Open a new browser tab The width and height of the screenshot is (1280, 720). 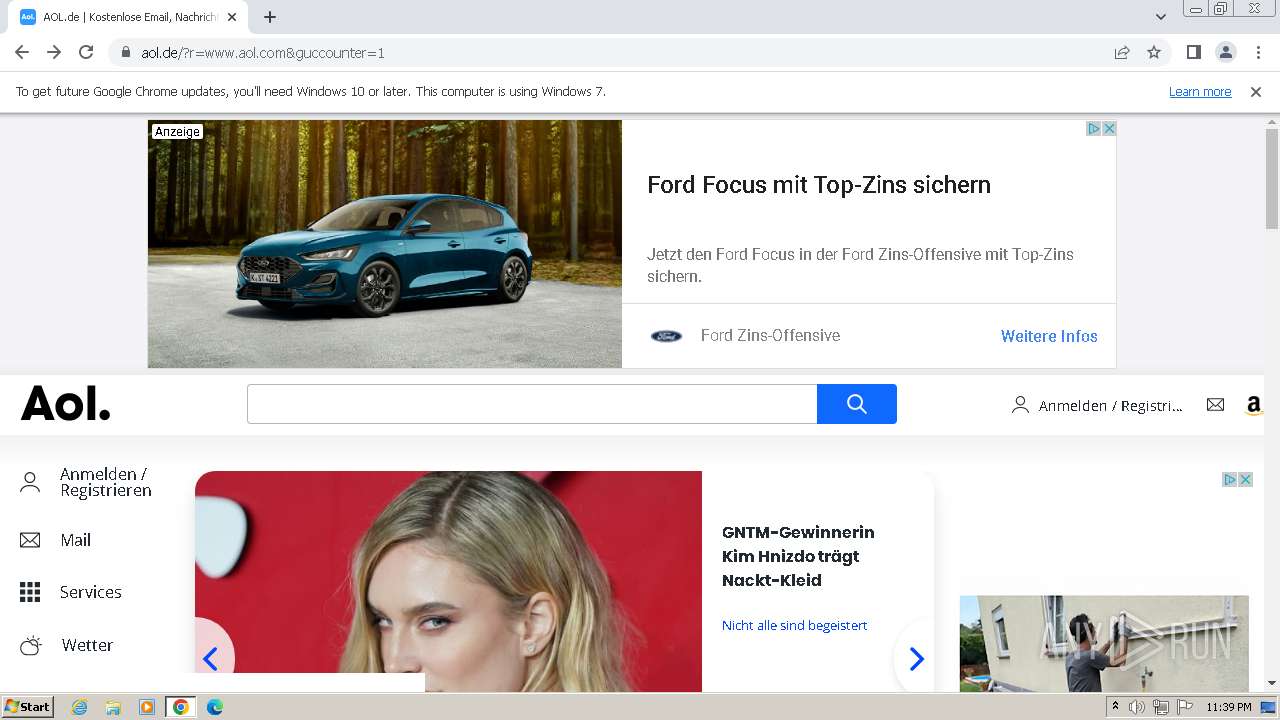(x=270, y=17)
